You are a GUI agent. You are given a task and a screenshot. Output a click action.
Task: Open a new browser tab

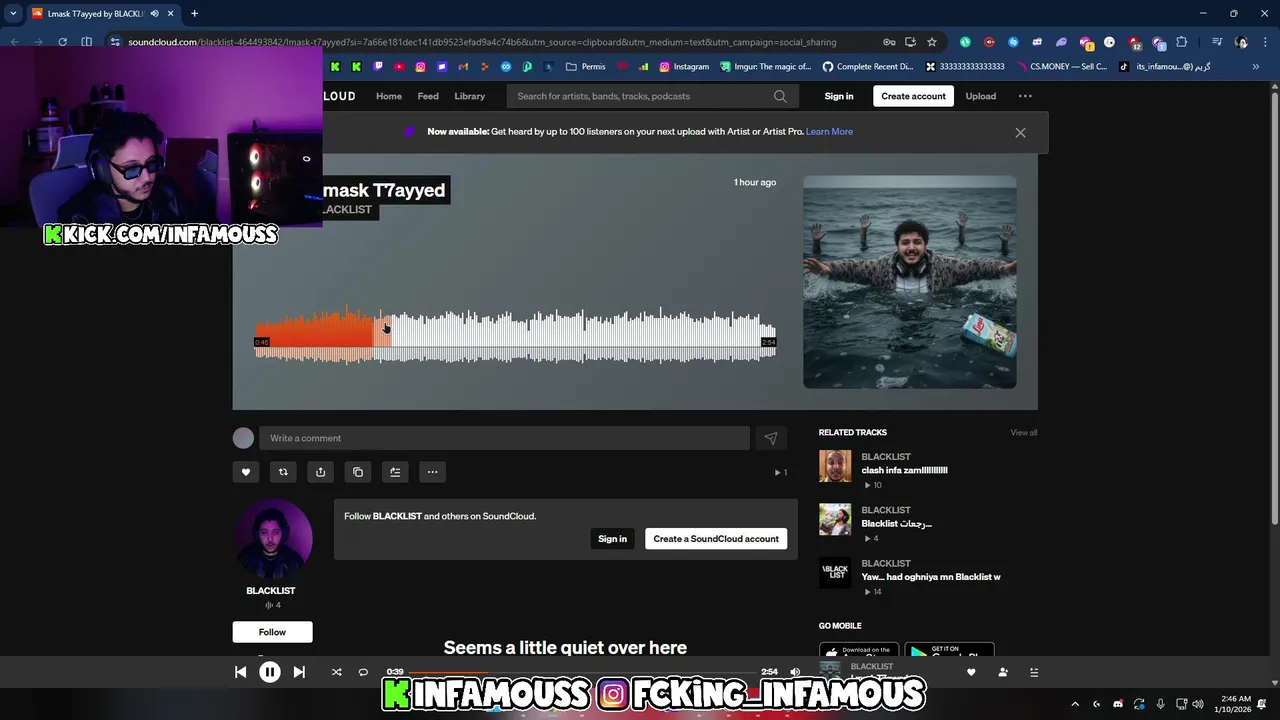194,13
